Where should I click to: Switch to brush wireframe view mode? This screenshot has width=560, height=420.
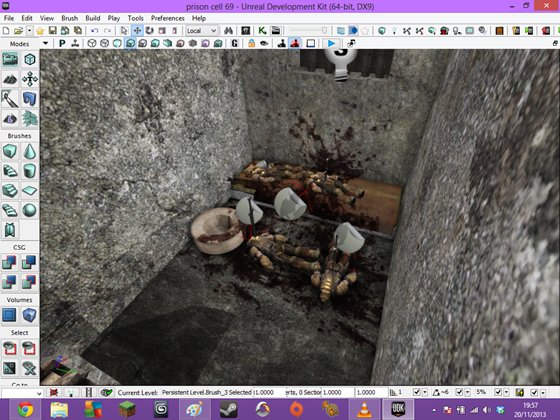tap(92, 44)
